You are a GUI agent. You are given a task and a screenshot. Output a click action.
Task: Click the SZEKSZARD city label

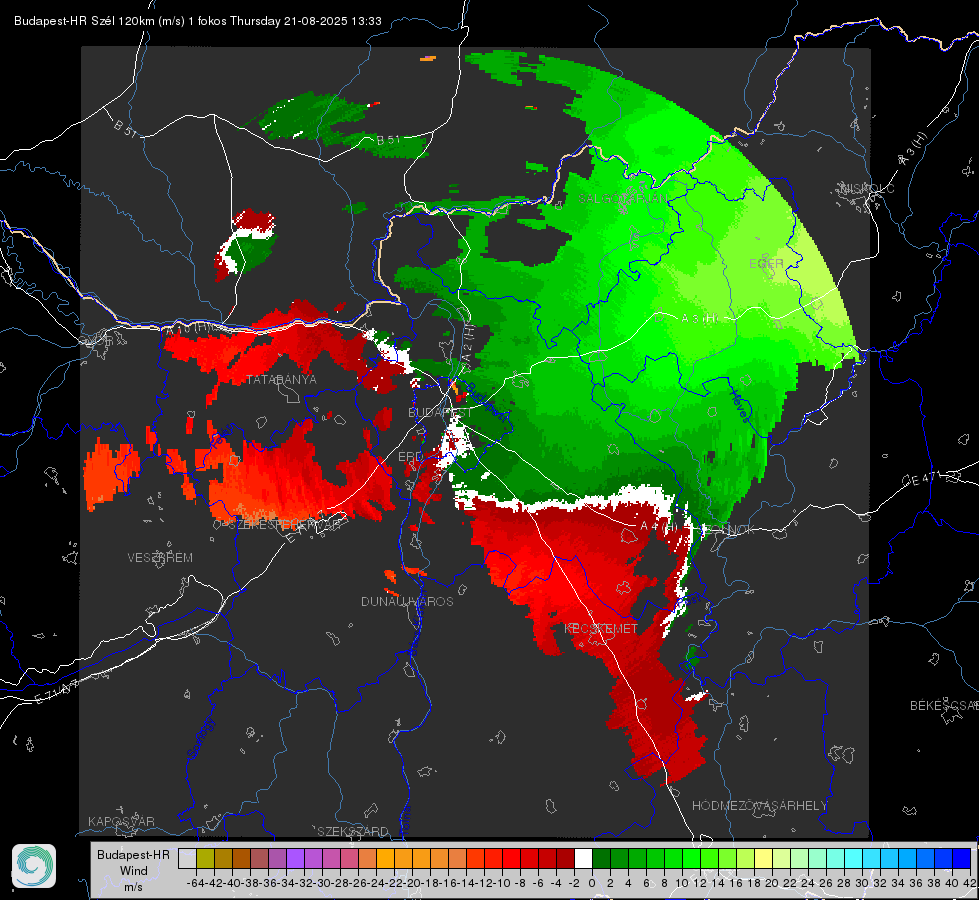point(353,831)
